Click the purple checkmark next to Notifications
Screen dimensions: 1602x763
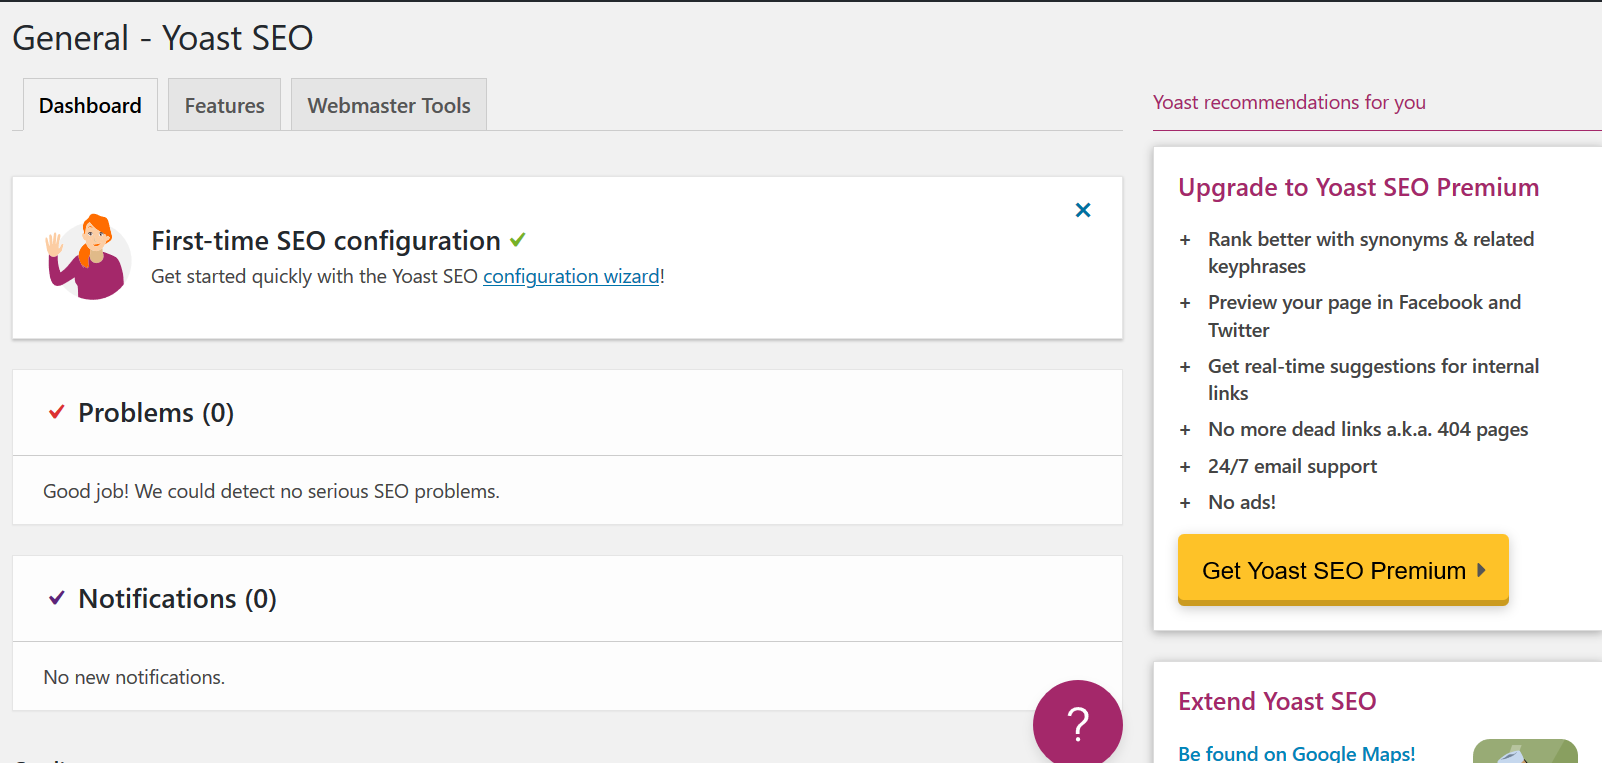[x=57, y=598]
